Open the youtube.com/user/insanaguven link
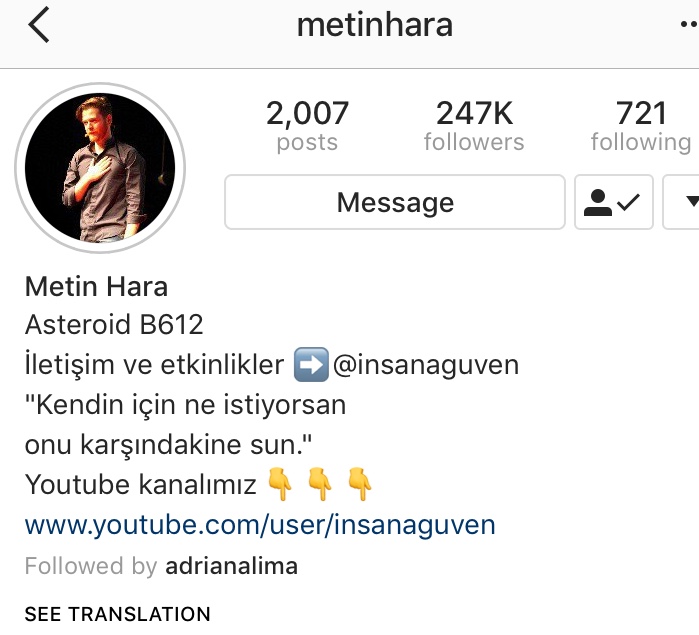 pyautogui.click(x=260, y=525)
